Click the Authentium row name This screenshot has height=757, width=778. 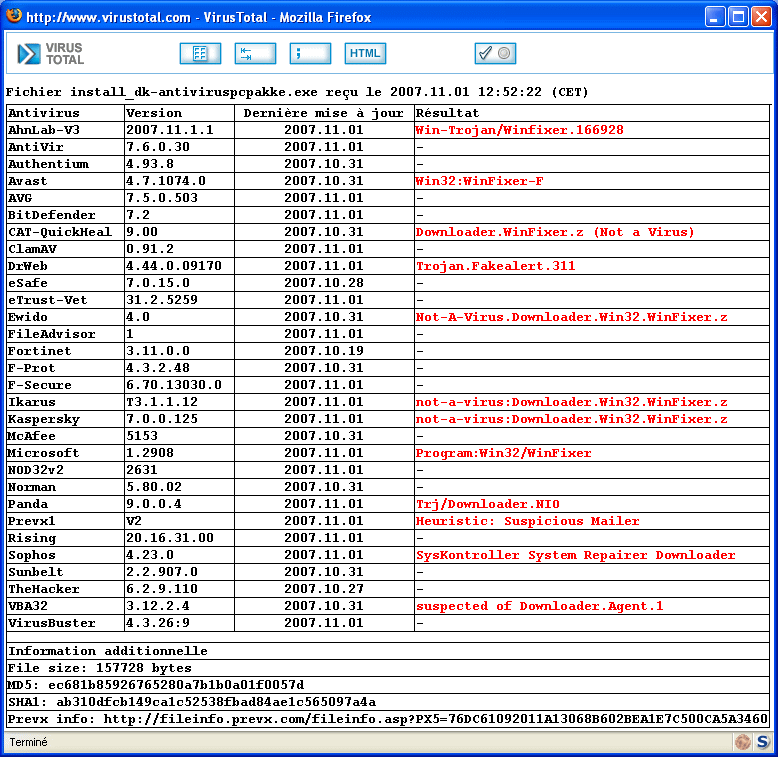click(x=48, y=164)
